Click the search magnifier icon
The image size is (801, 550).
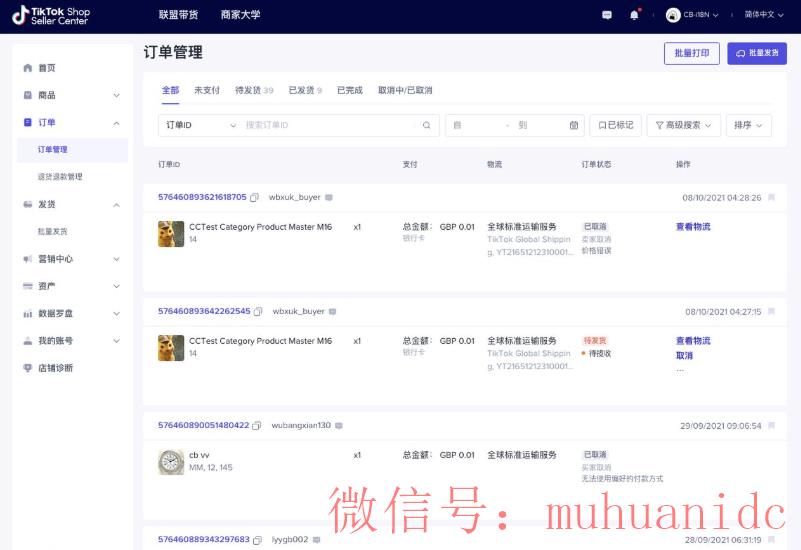pyautogui.click(x=427, y=125)
